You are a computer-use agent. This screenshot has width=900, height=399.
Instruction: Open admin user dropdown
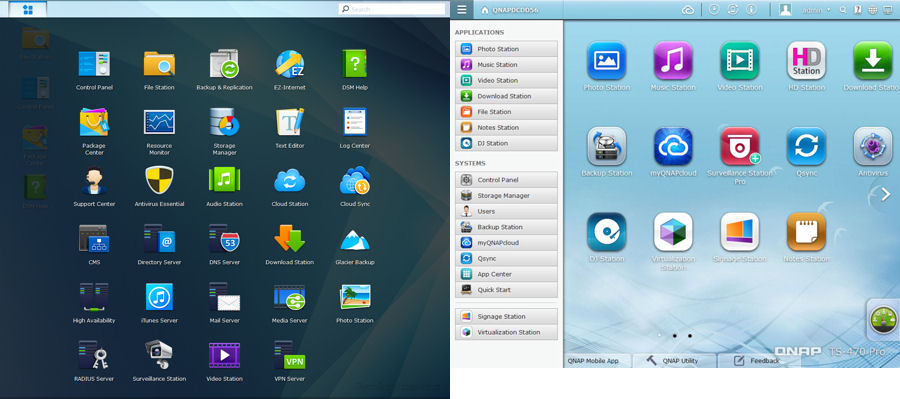tap(816, 10)
